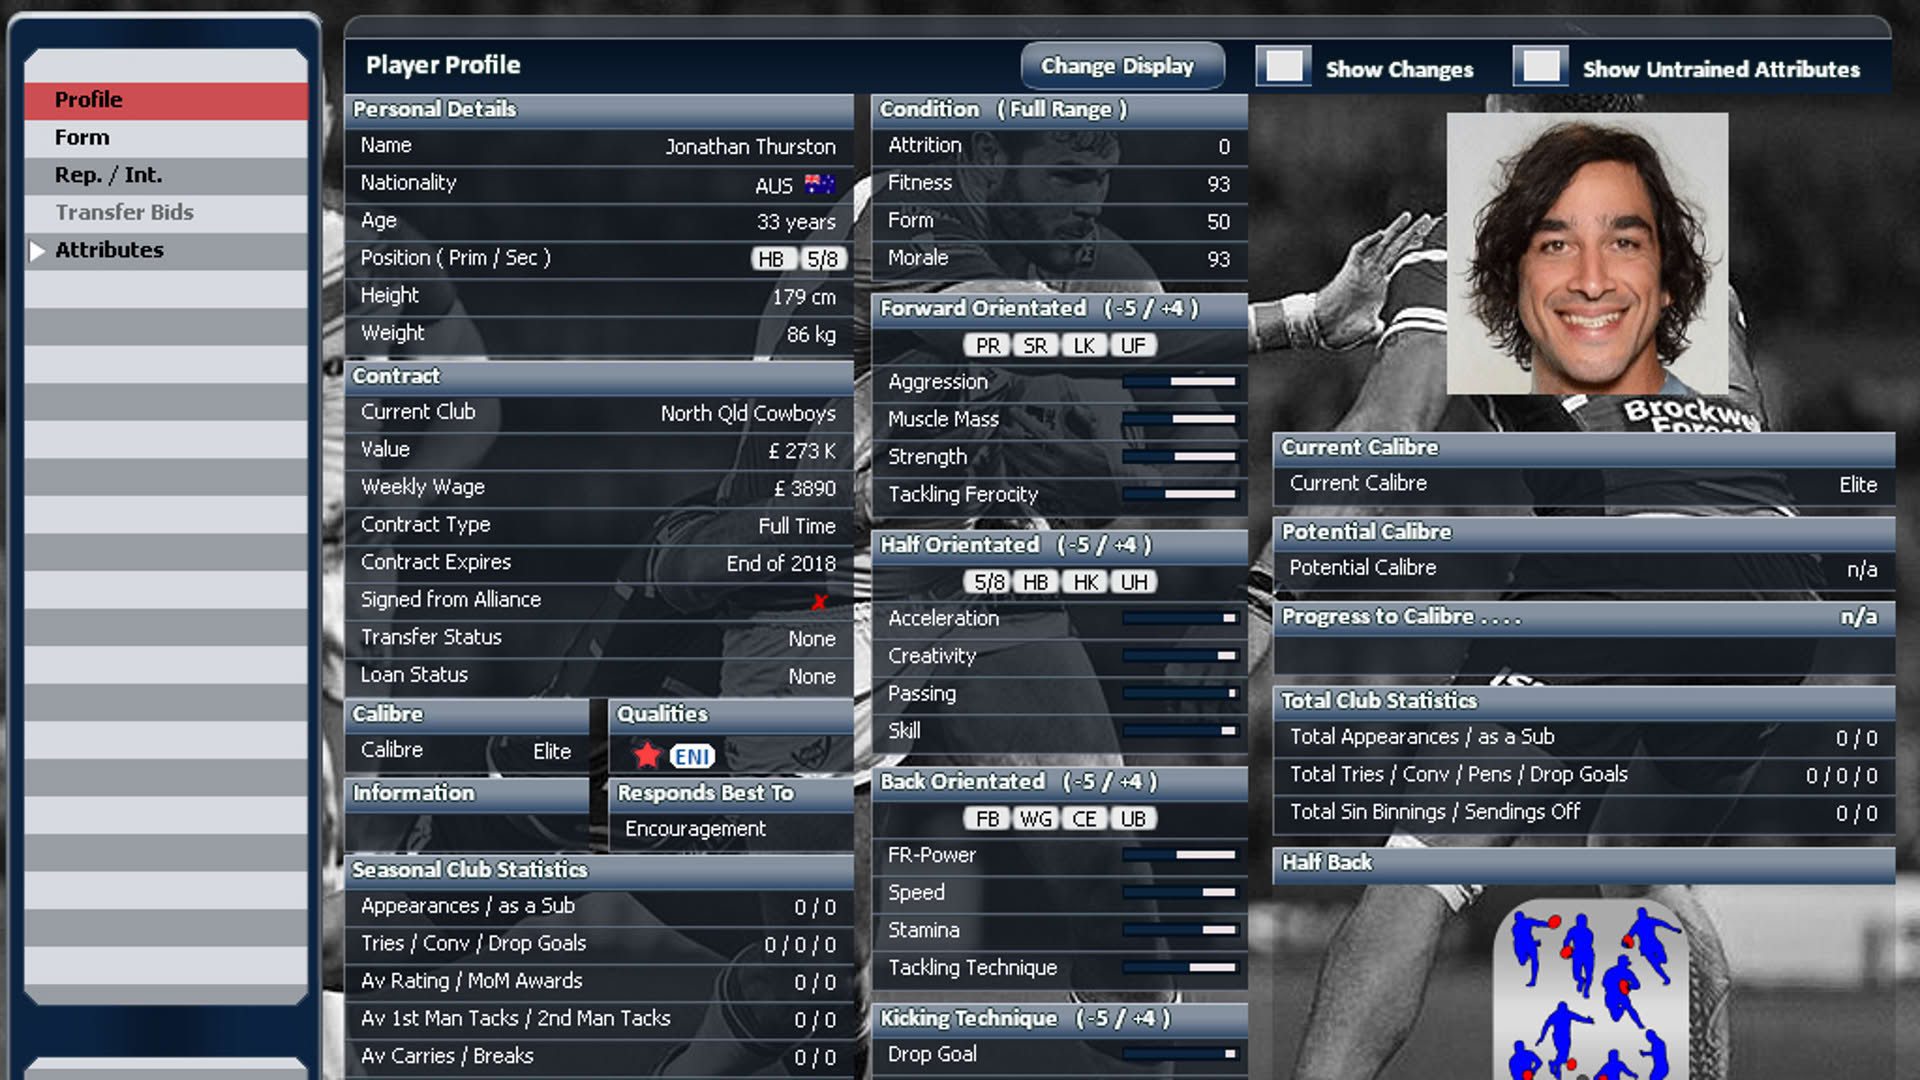Click the Aggression attribute bar
Image resolution: width=1920 pixels, height=1080 pixels.
1179,382
